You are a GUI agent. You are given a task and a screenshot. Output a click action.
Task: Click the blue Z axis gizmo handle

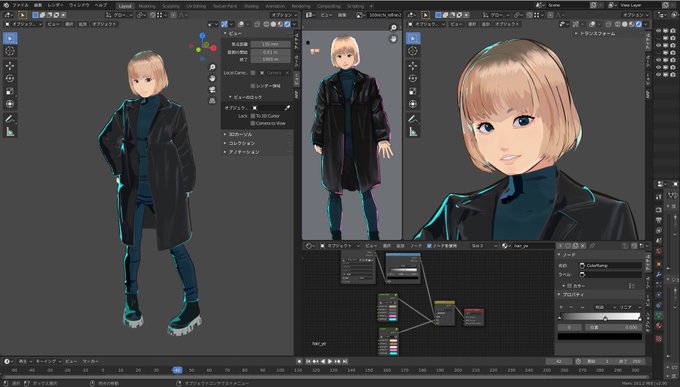(x=202, y=35)
